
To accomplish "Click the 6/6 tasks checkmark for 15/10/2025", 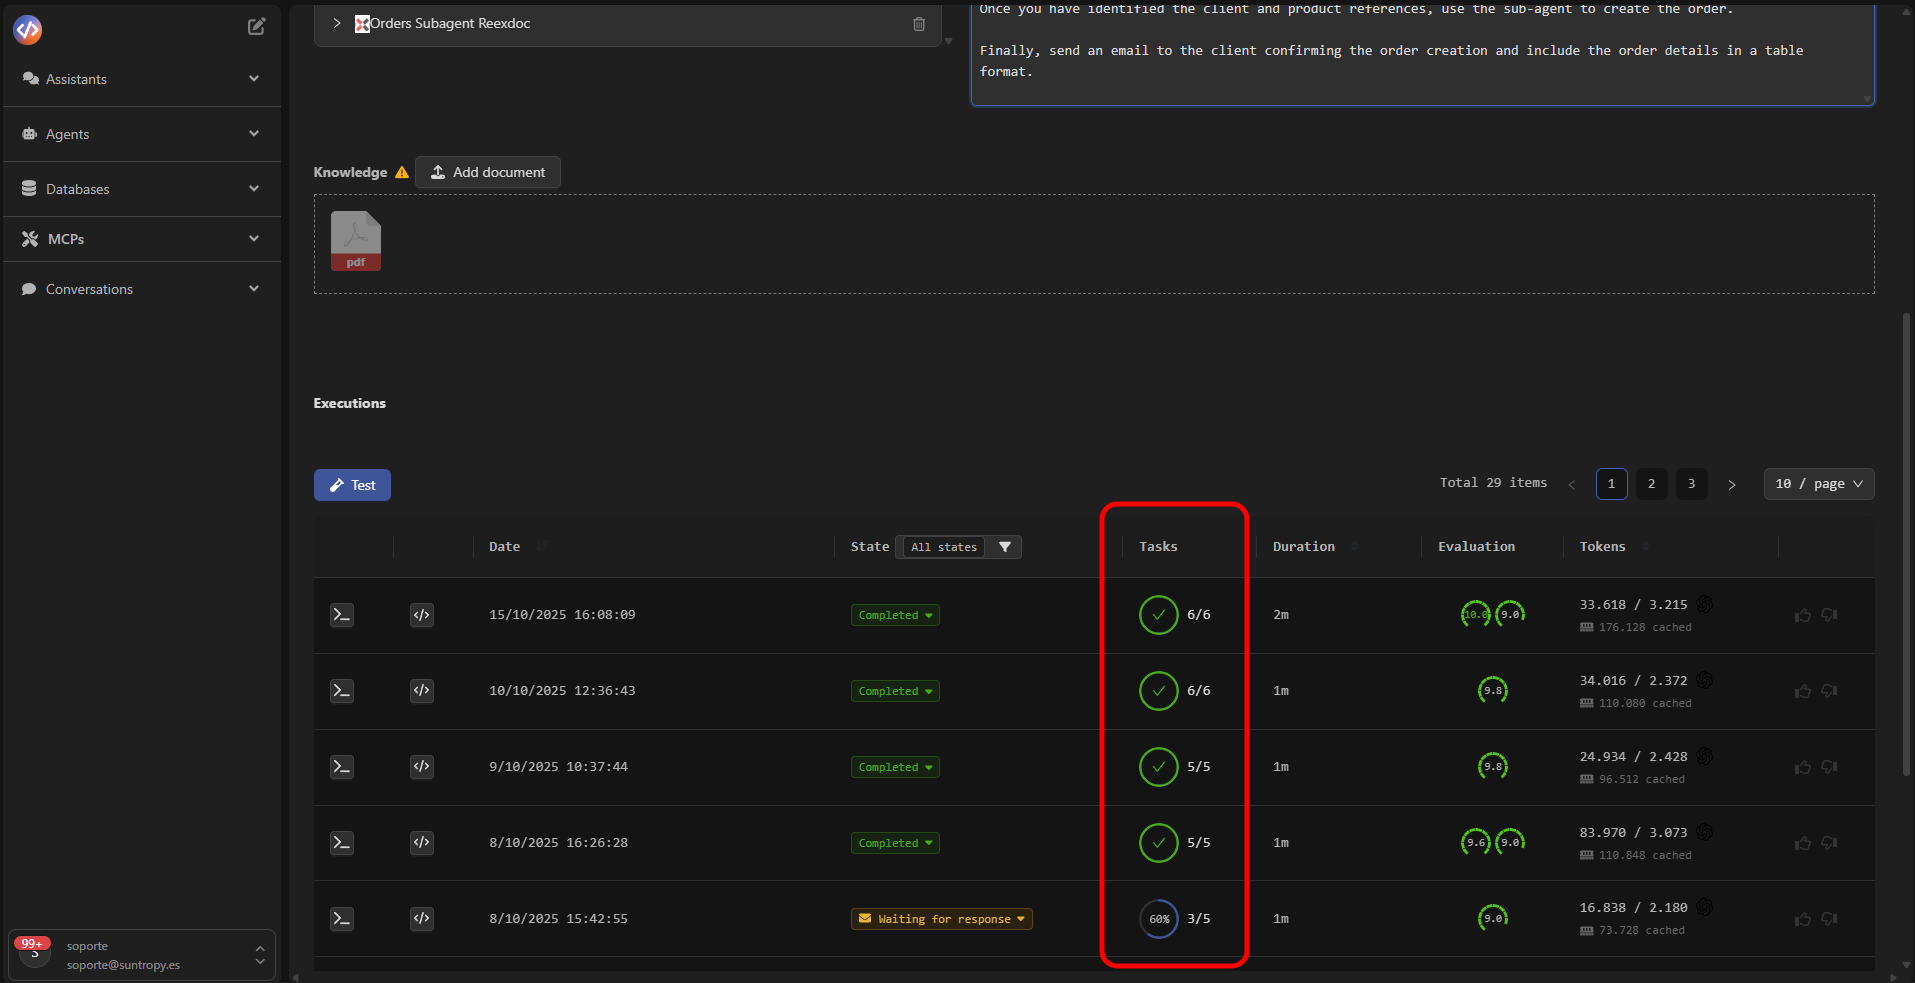I will (x=1159, y=615).
